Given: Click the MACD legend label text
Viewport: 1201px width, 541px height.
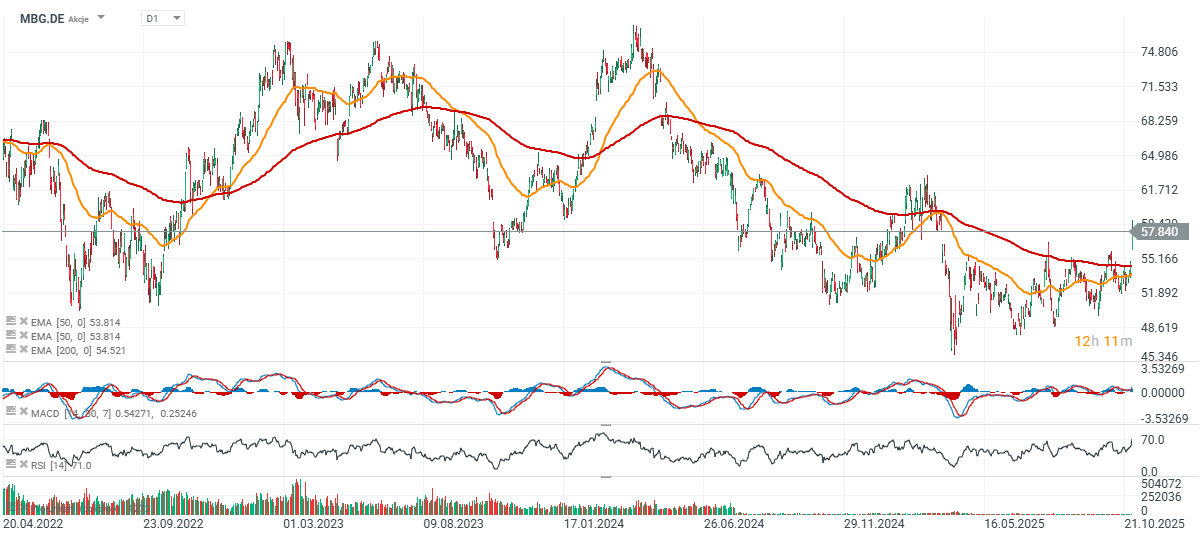Looking at the screenshot, I should click(x=46, y=411).
